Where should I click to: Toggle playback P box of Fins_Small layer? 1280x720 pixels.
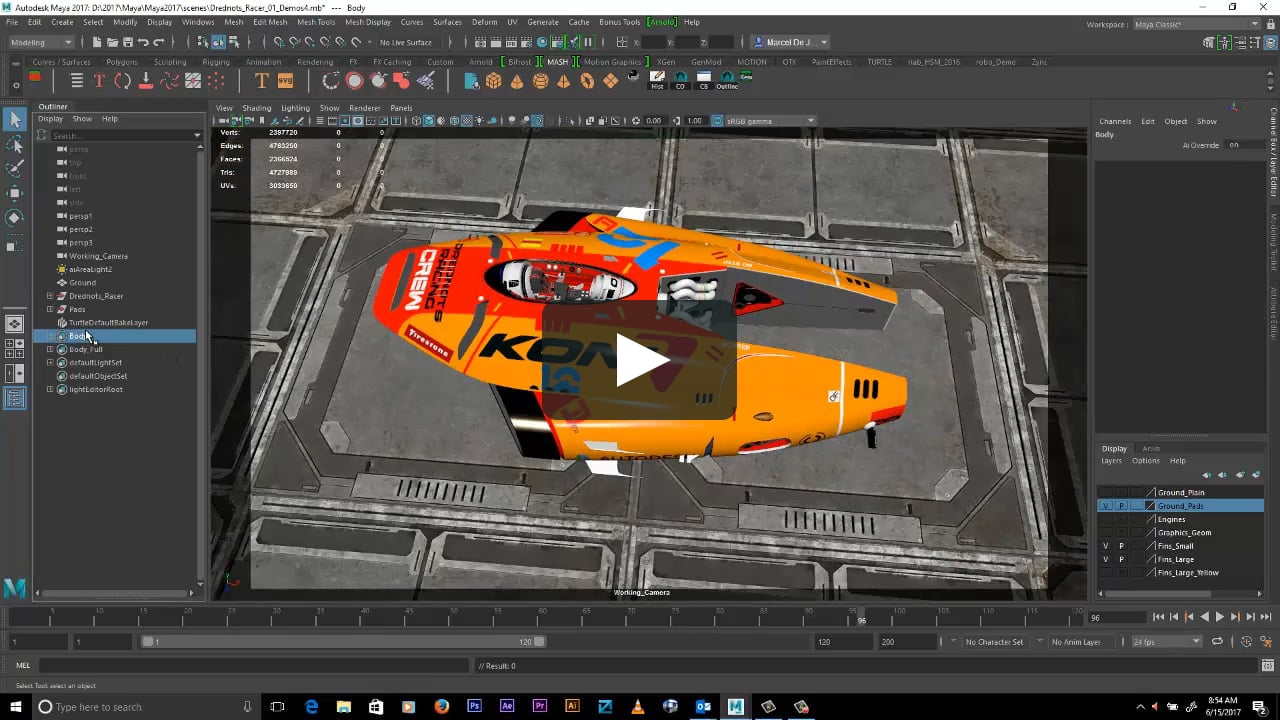coord(1121,546)
